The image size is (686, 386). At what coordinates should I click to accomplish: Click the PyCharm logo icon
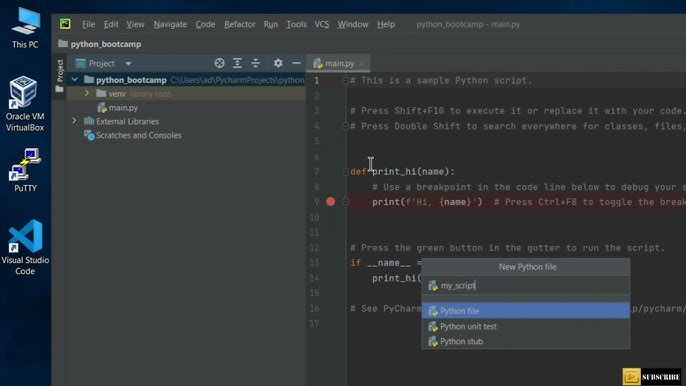click(x=65, y=24)
